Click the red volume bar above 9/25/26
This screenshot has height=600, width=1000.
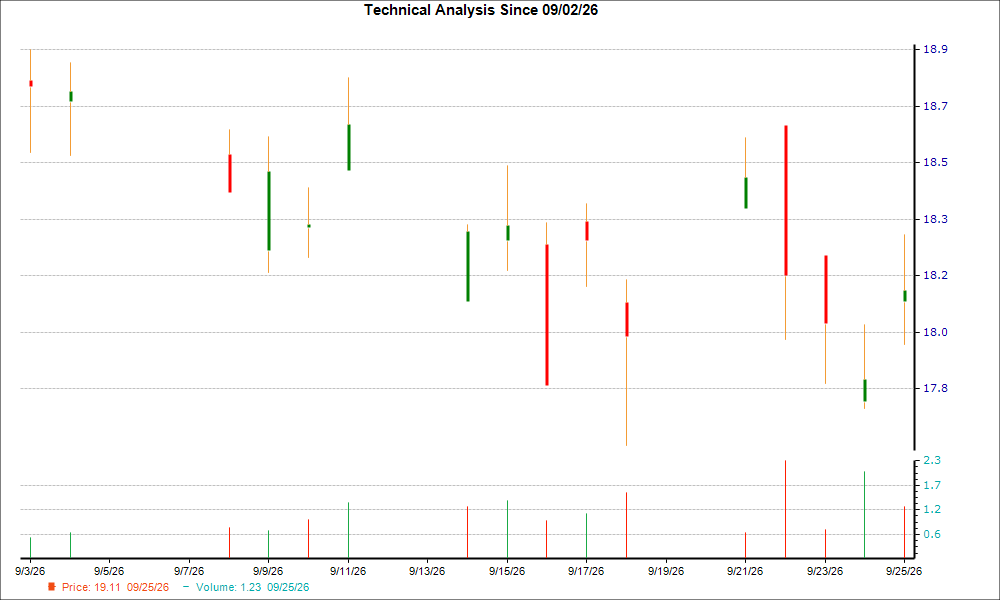coord(904,532)
